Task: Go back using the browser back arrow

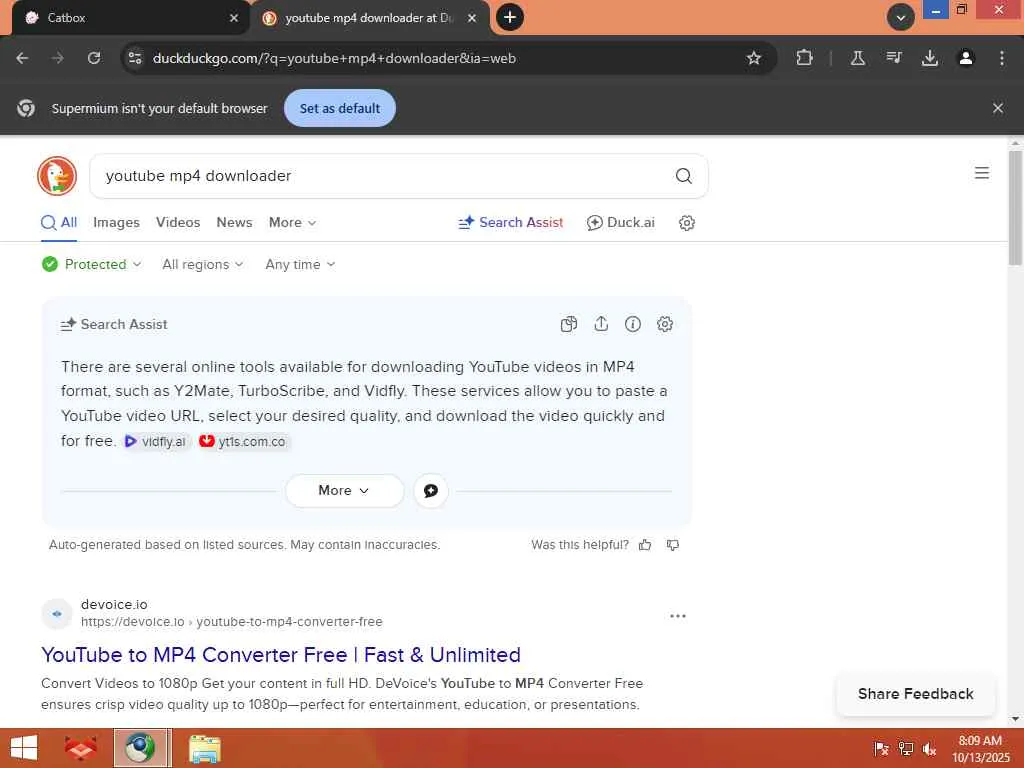Action: click(x=22, y=58)
